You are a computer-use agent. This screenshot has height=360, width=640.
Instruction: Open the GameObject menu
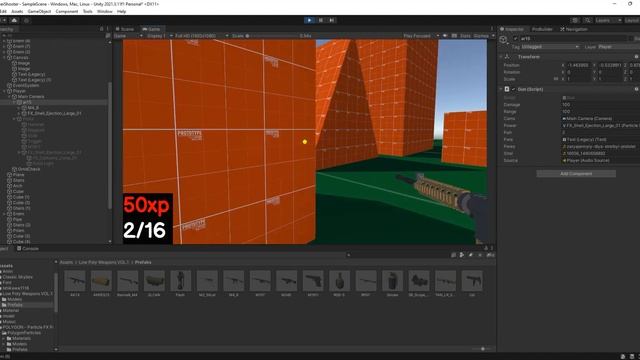(39, 11)
